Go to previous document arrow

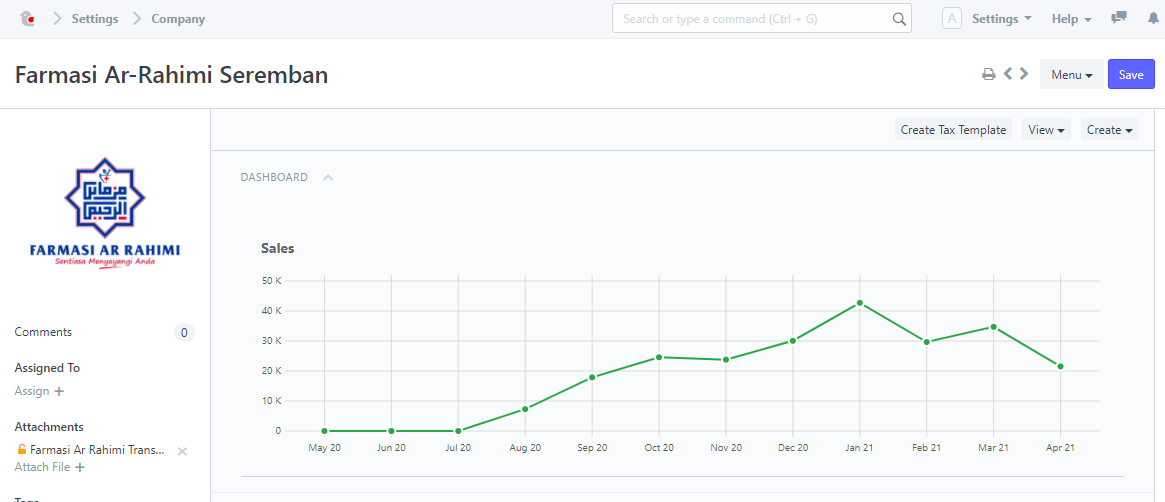coord(1008,74)
